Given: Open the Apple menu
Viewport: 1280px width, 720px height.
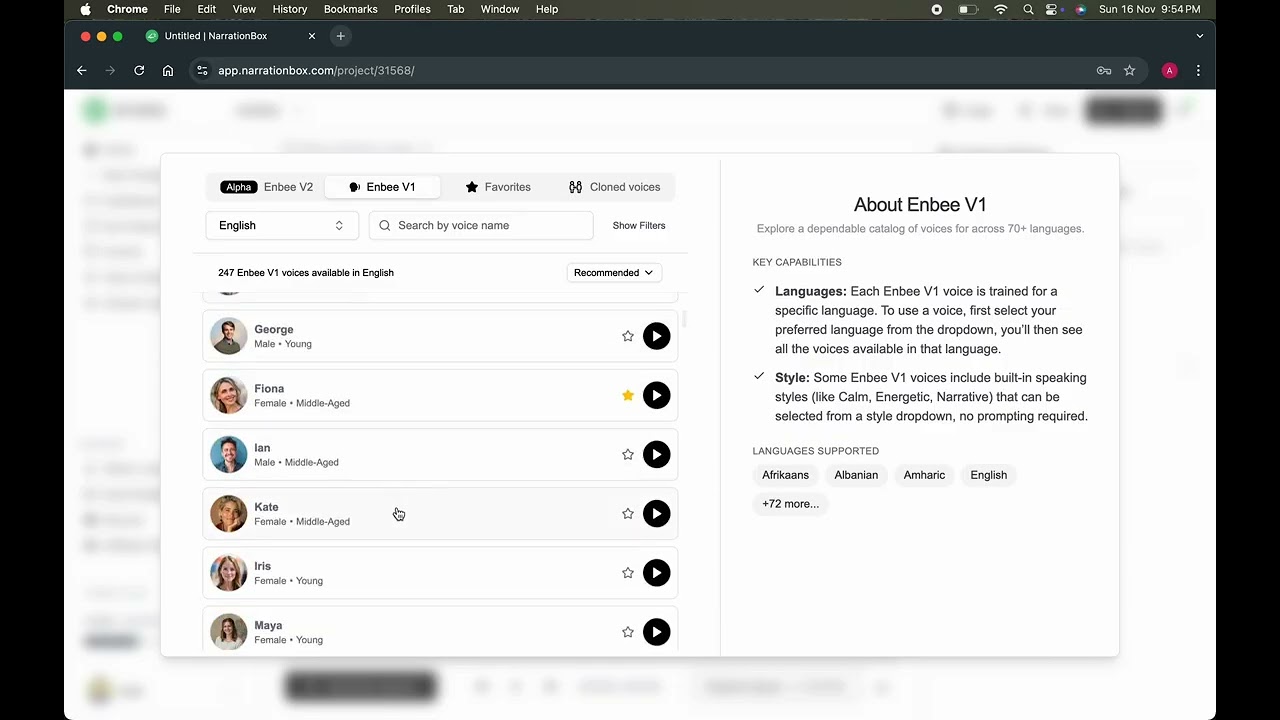Looking at the screenshot, I should point(85,9).
